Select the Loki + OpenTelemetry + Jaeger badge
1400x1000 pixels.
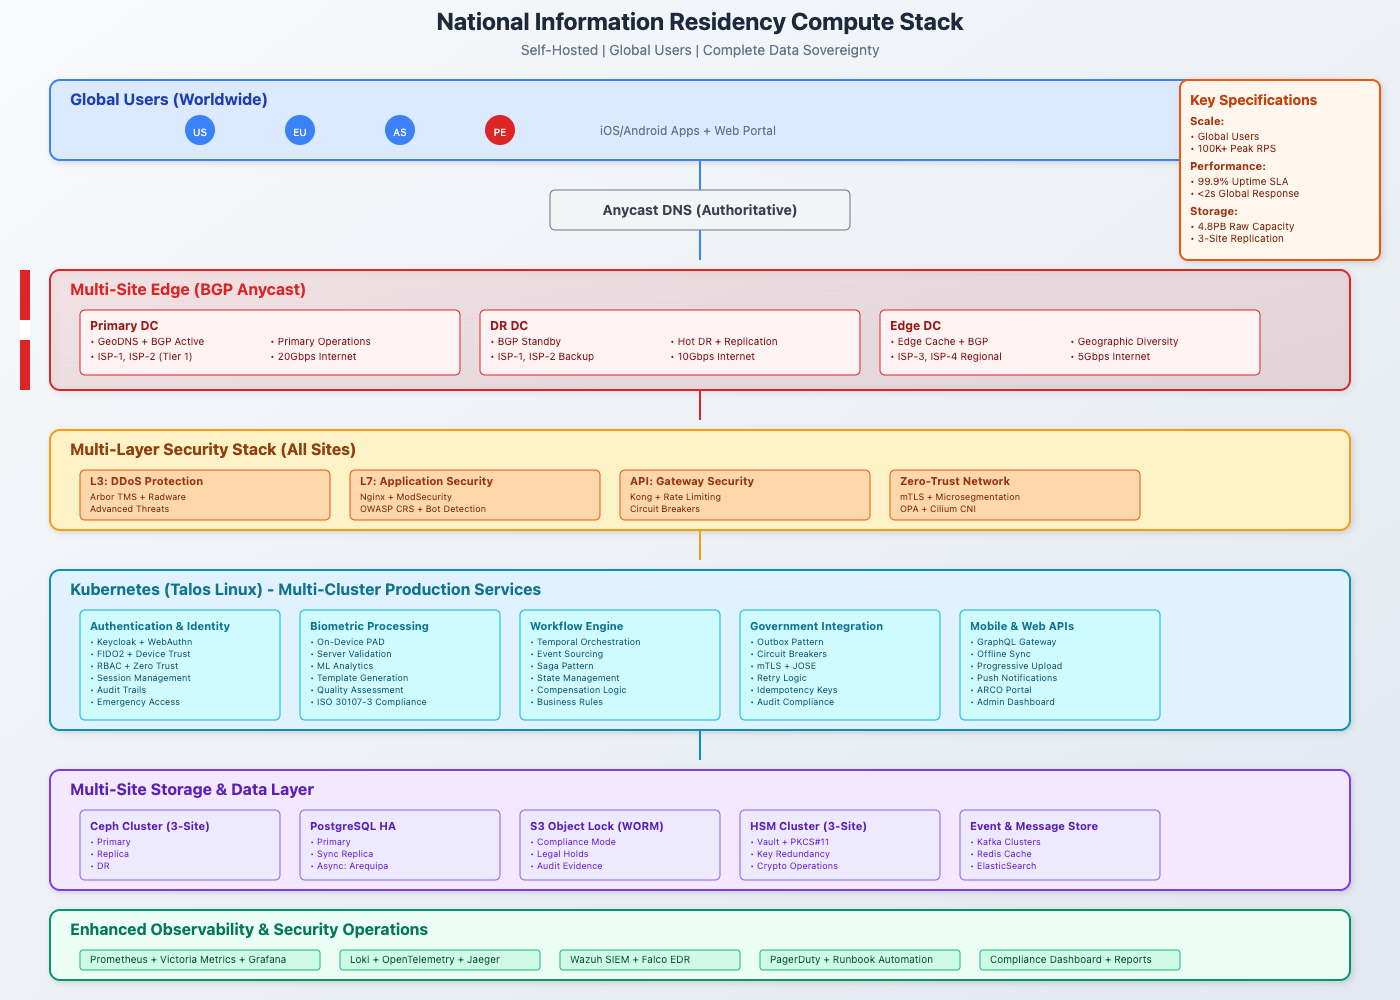coord(440,959)
